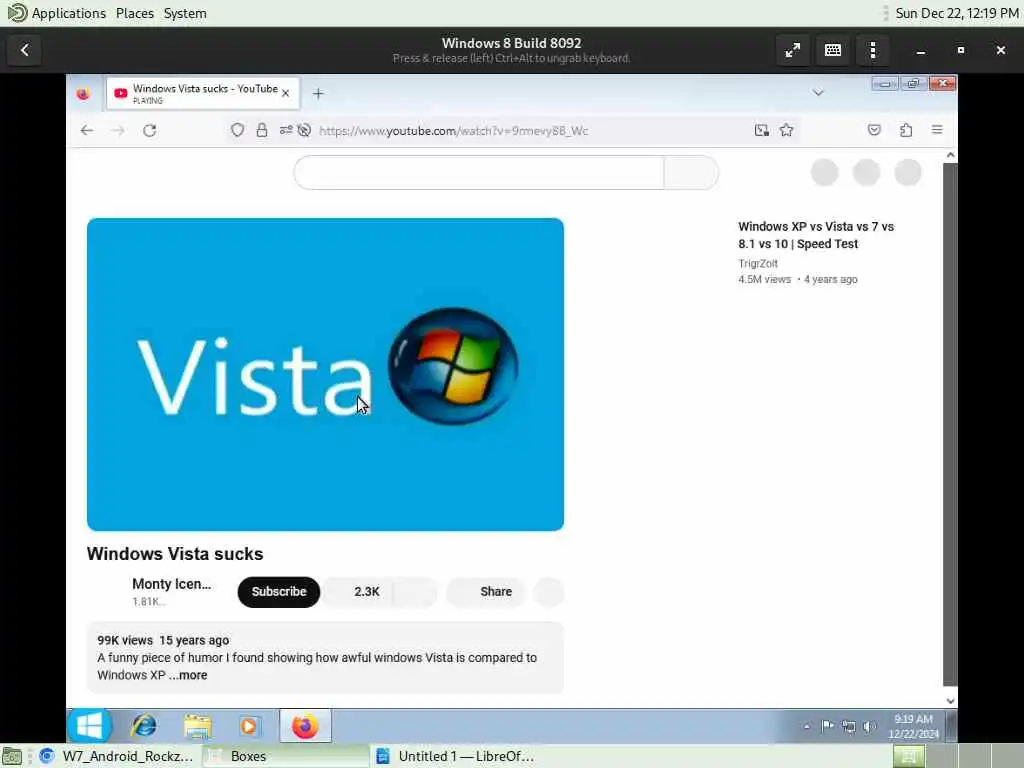1024x768 pixels.
Task: Click the 99K views text
Action: pos(125,641)
